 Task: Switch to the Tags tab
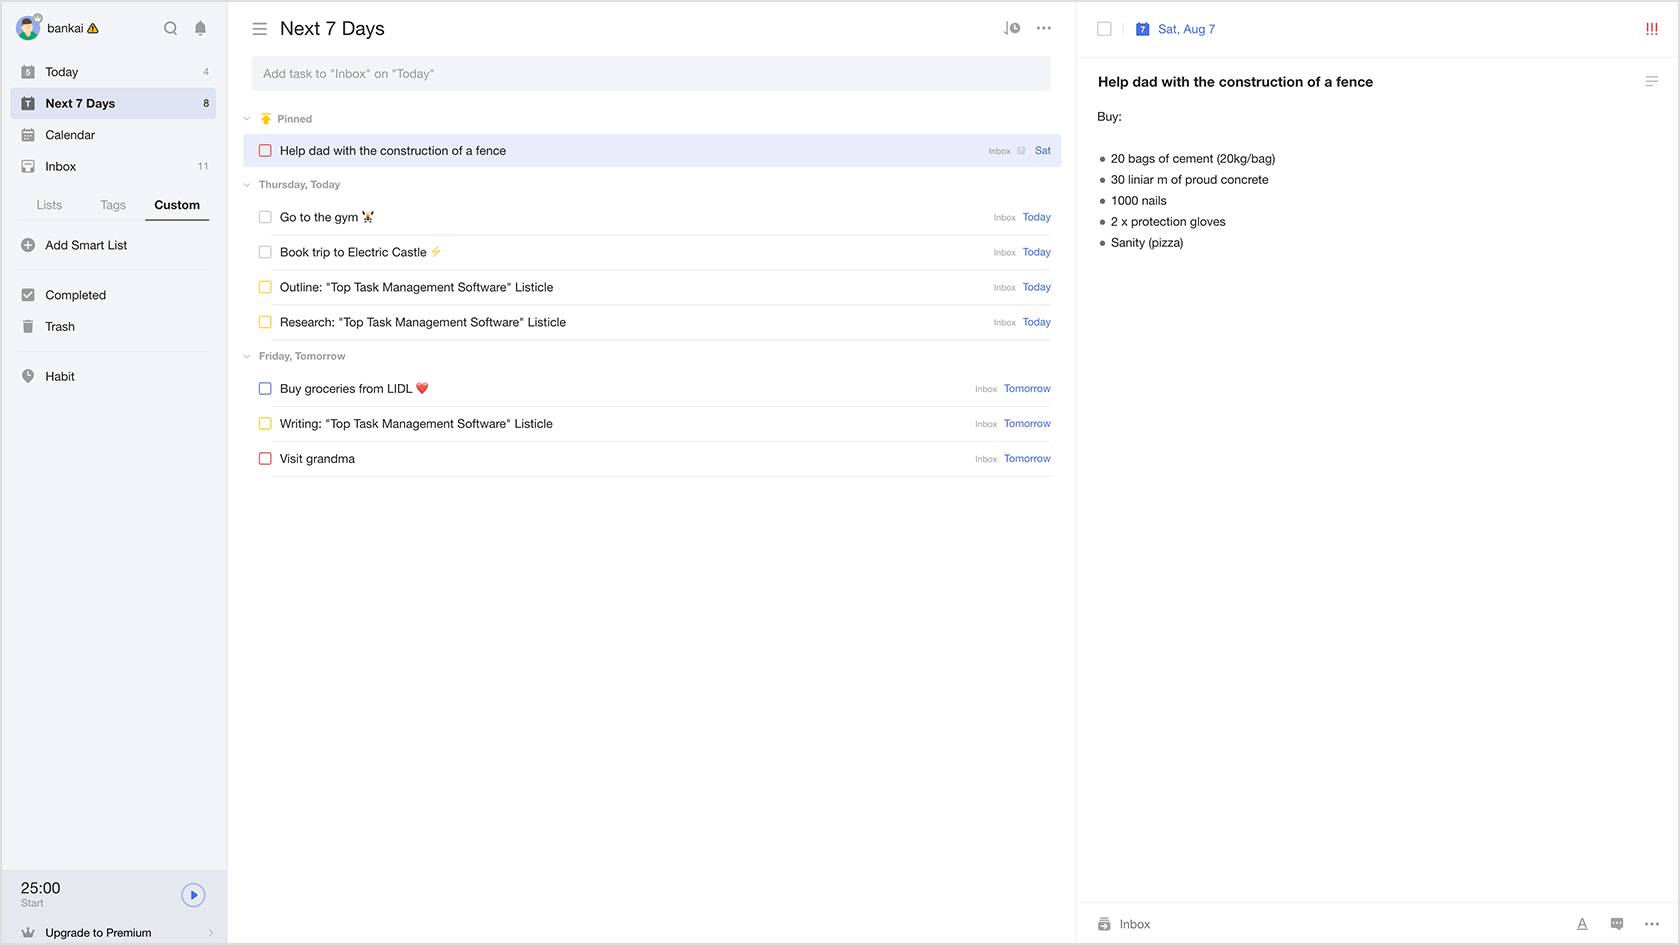click(113, 205)
